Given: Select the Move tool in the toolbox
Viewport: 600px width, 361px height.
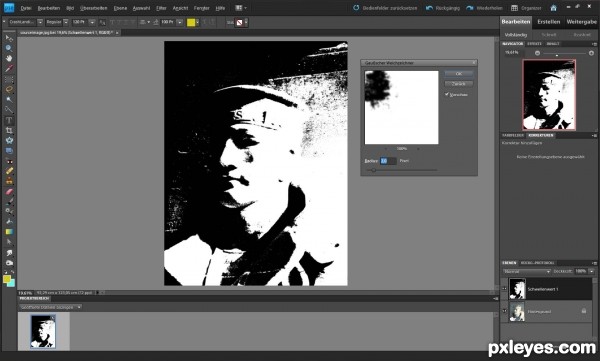Looking at the screenshot, I should click(x=9, y=38).
